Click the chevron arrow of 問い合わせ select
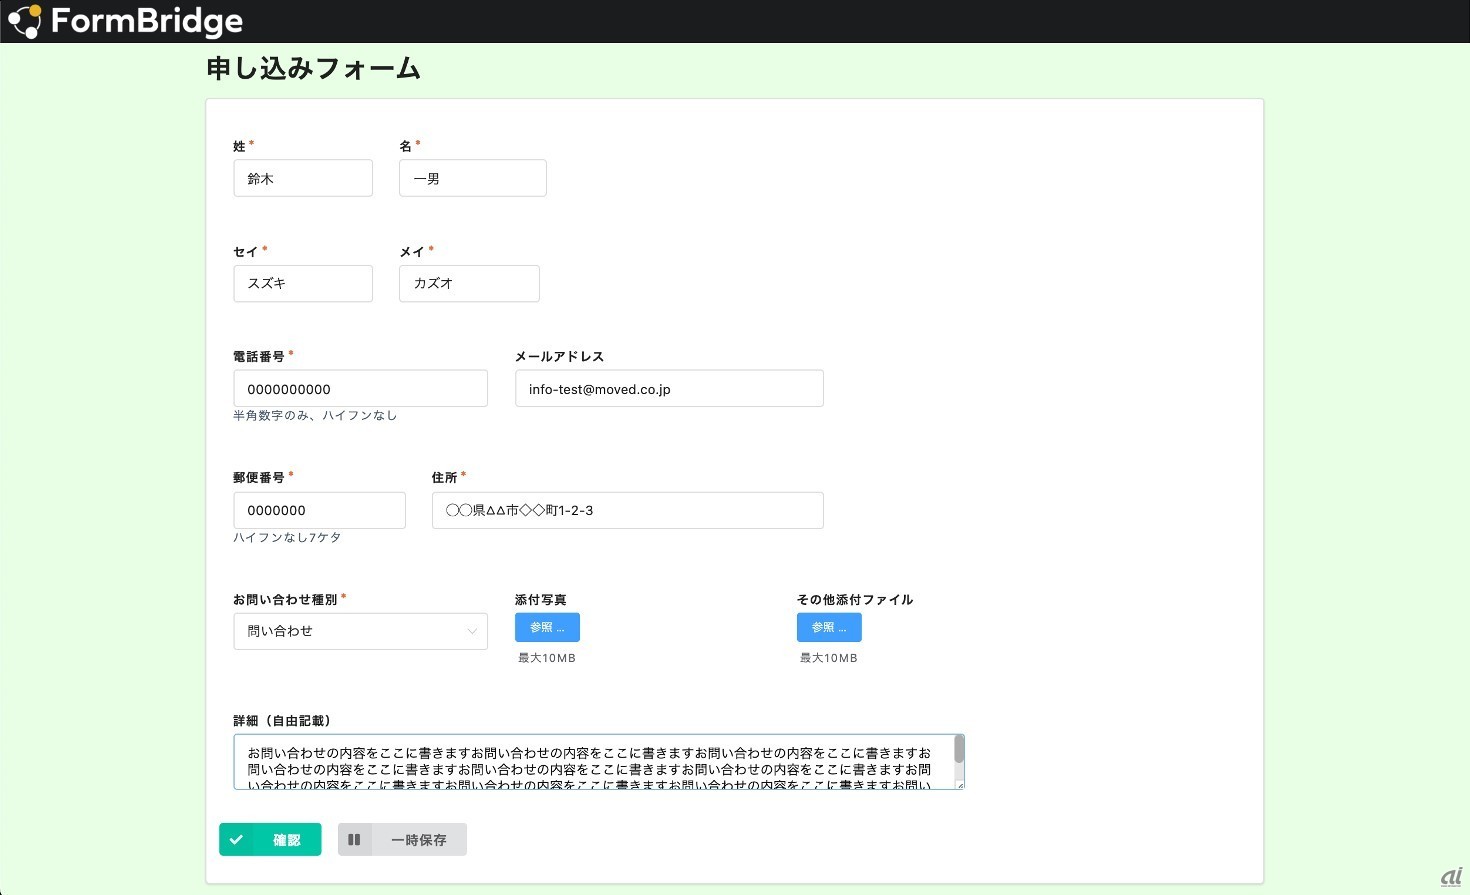Image resolution: width=1470 pixels, height=895 pixels. tap(472, 631)
